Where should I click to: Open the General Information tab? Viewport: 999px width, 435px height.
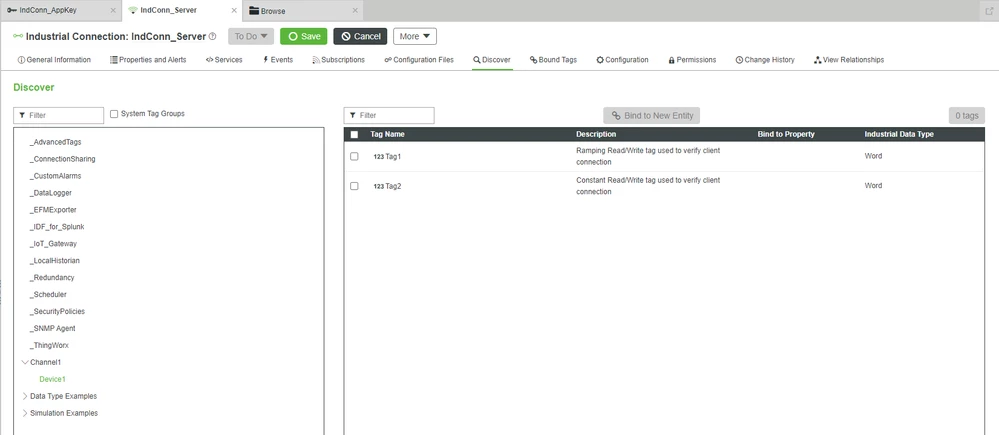(54, 60)
